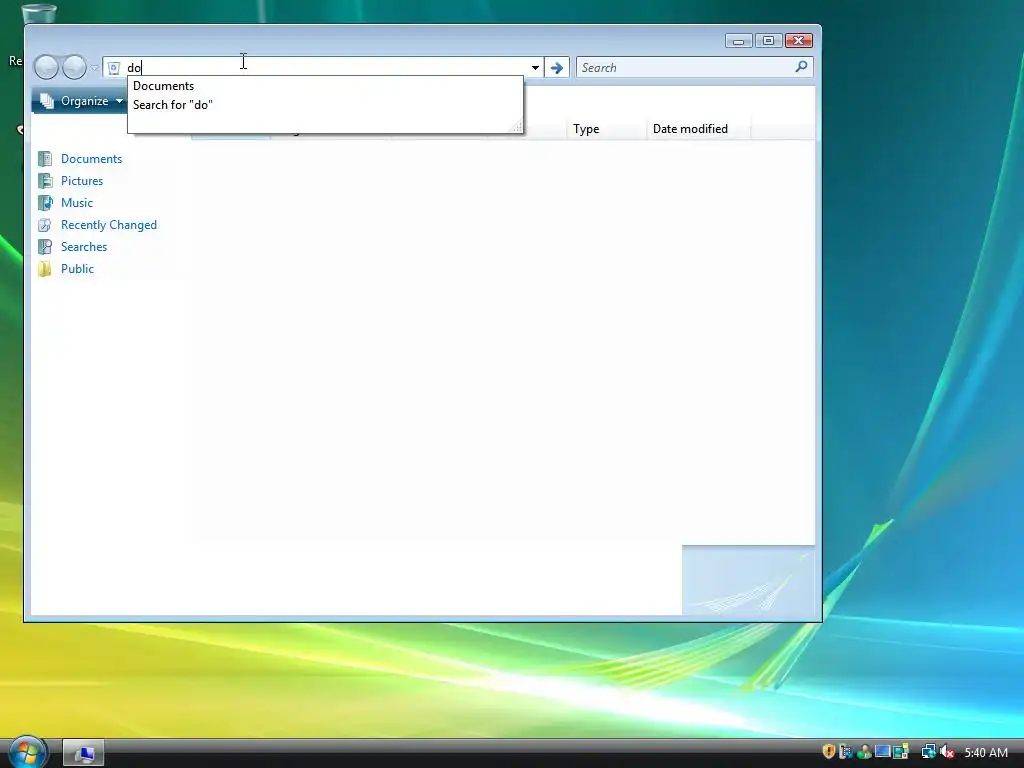Open the Pictures favorite link
The height and width of the screenshot is (768, 1024).
pyautogui.click(x=82, y=181)
